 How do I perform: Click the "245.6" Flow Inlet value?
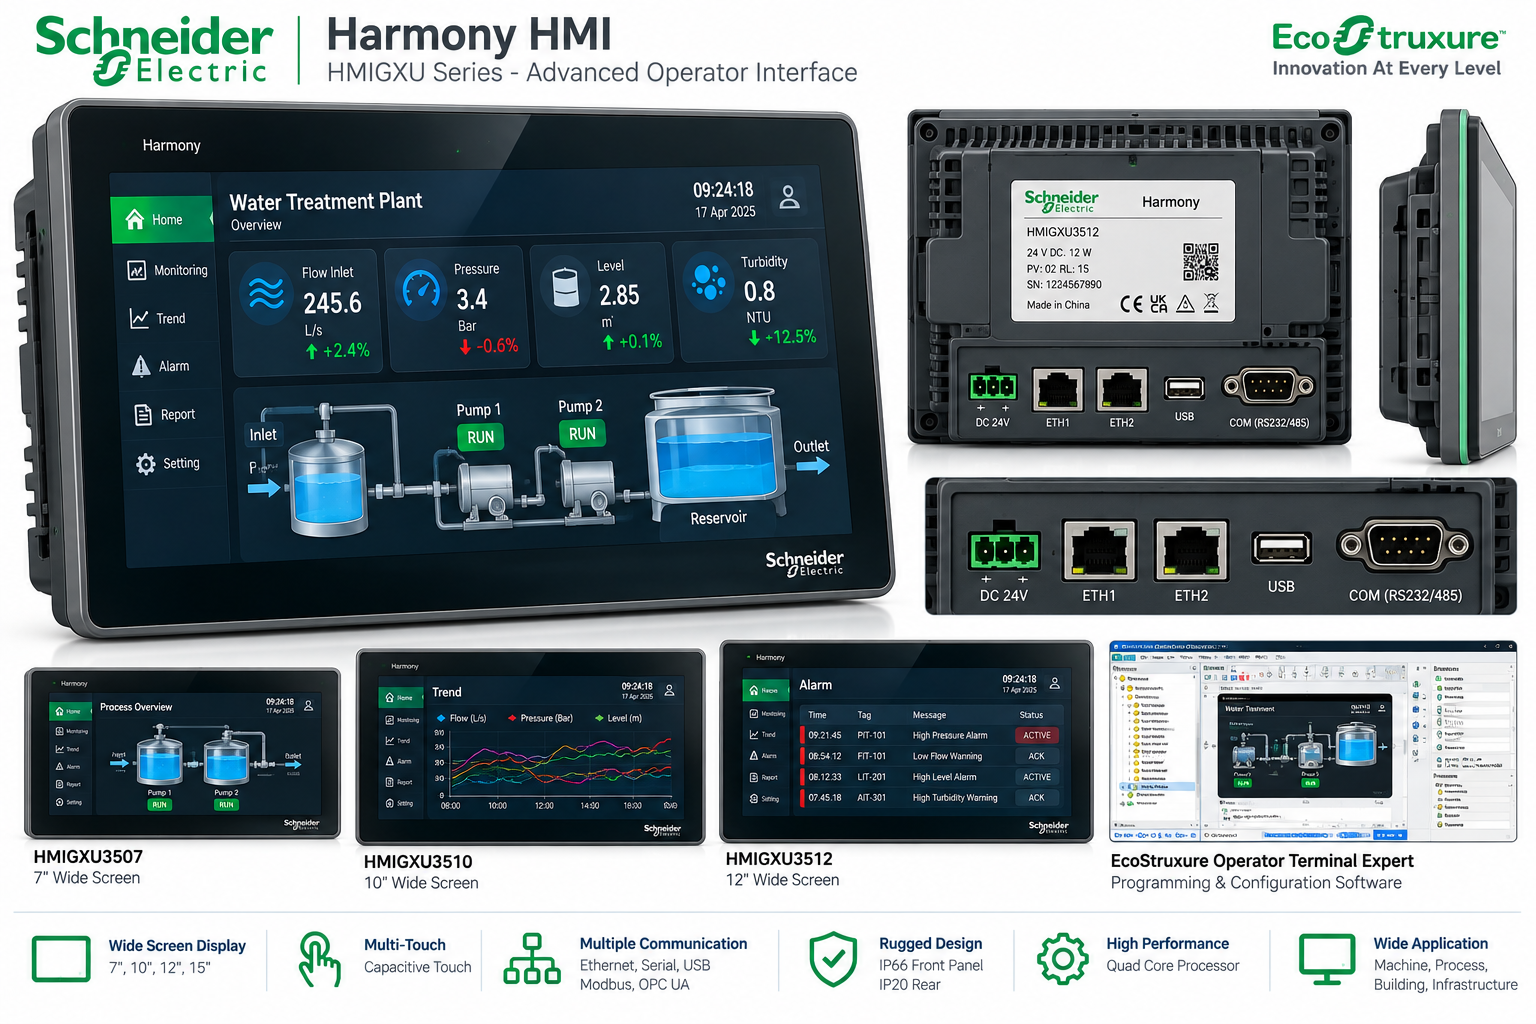tap(332, 303)
